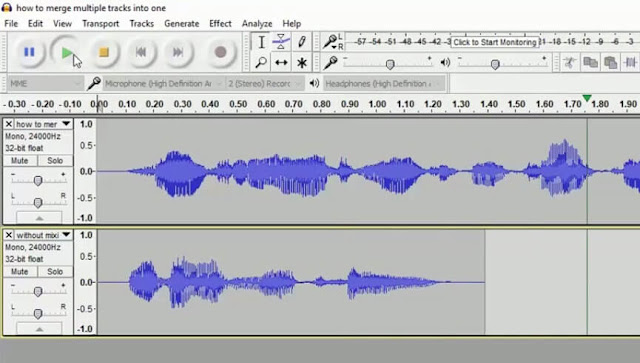This screenshot has width=640, height=363.
Task: Click the microphone icon beside recording volume slider
Action: pyautogui.click(x=330, y=62)
